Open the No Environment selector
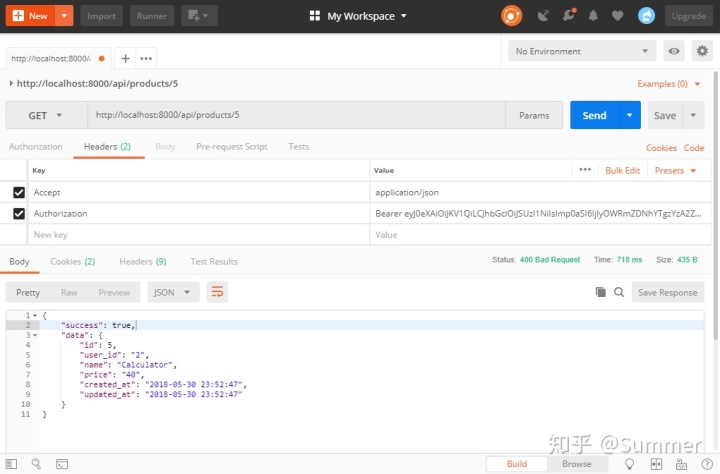This screenshot has height=474, width=720. 582,51
